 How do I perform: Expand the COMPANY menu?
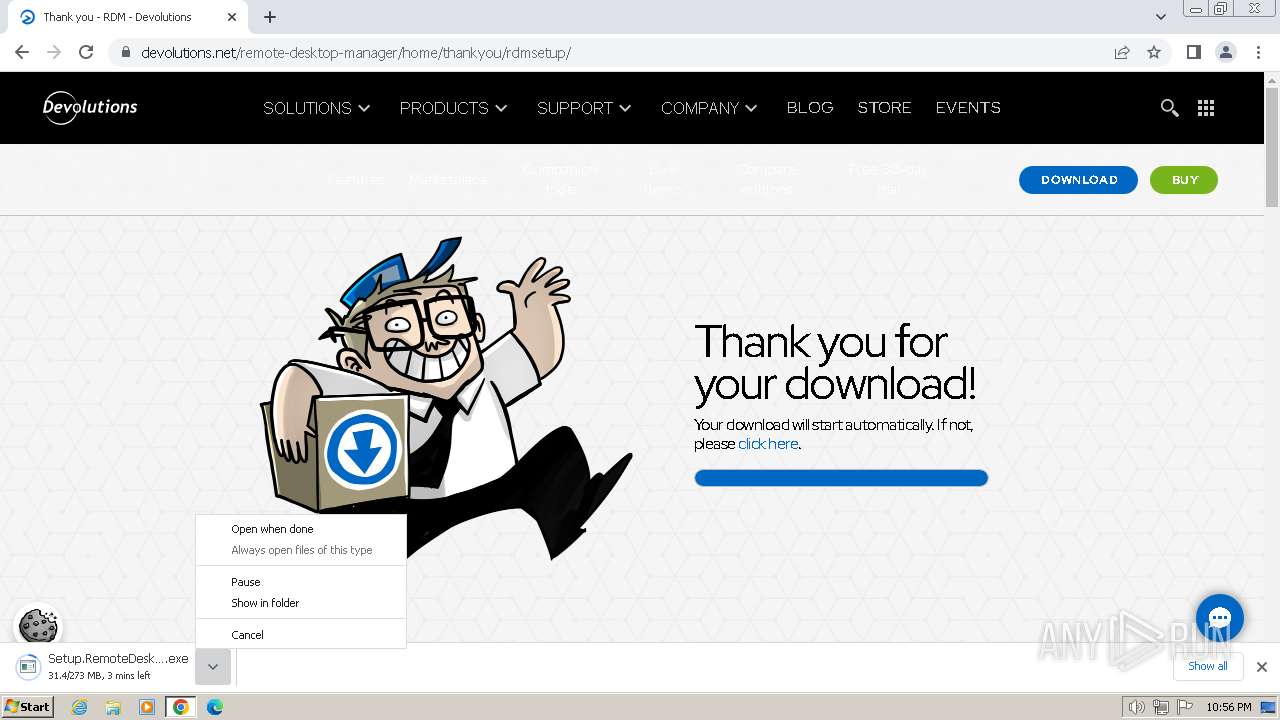pos(709,108)
